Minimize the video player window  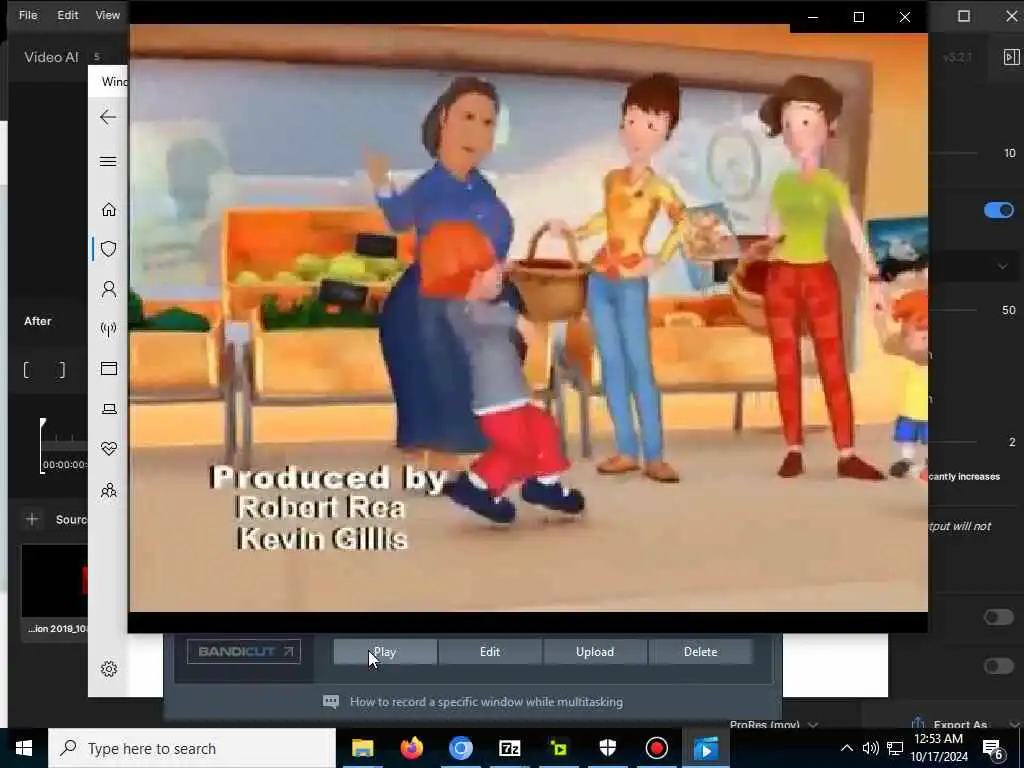(x=813, y=17)
